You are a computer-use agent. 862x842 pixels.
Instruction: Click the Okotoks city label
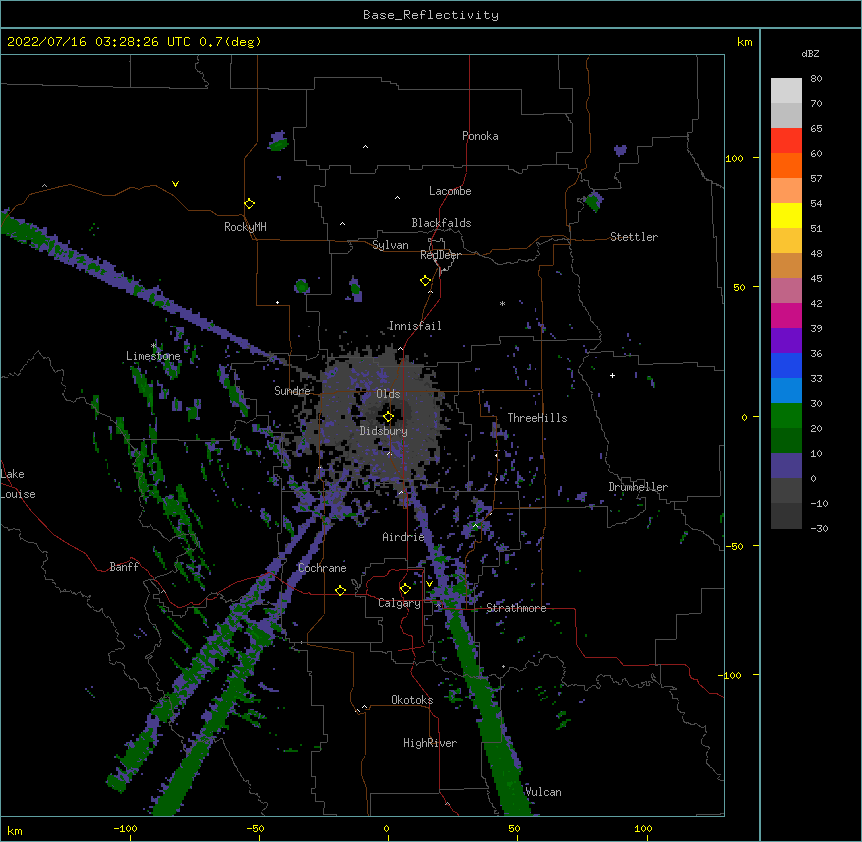point(412,700)
